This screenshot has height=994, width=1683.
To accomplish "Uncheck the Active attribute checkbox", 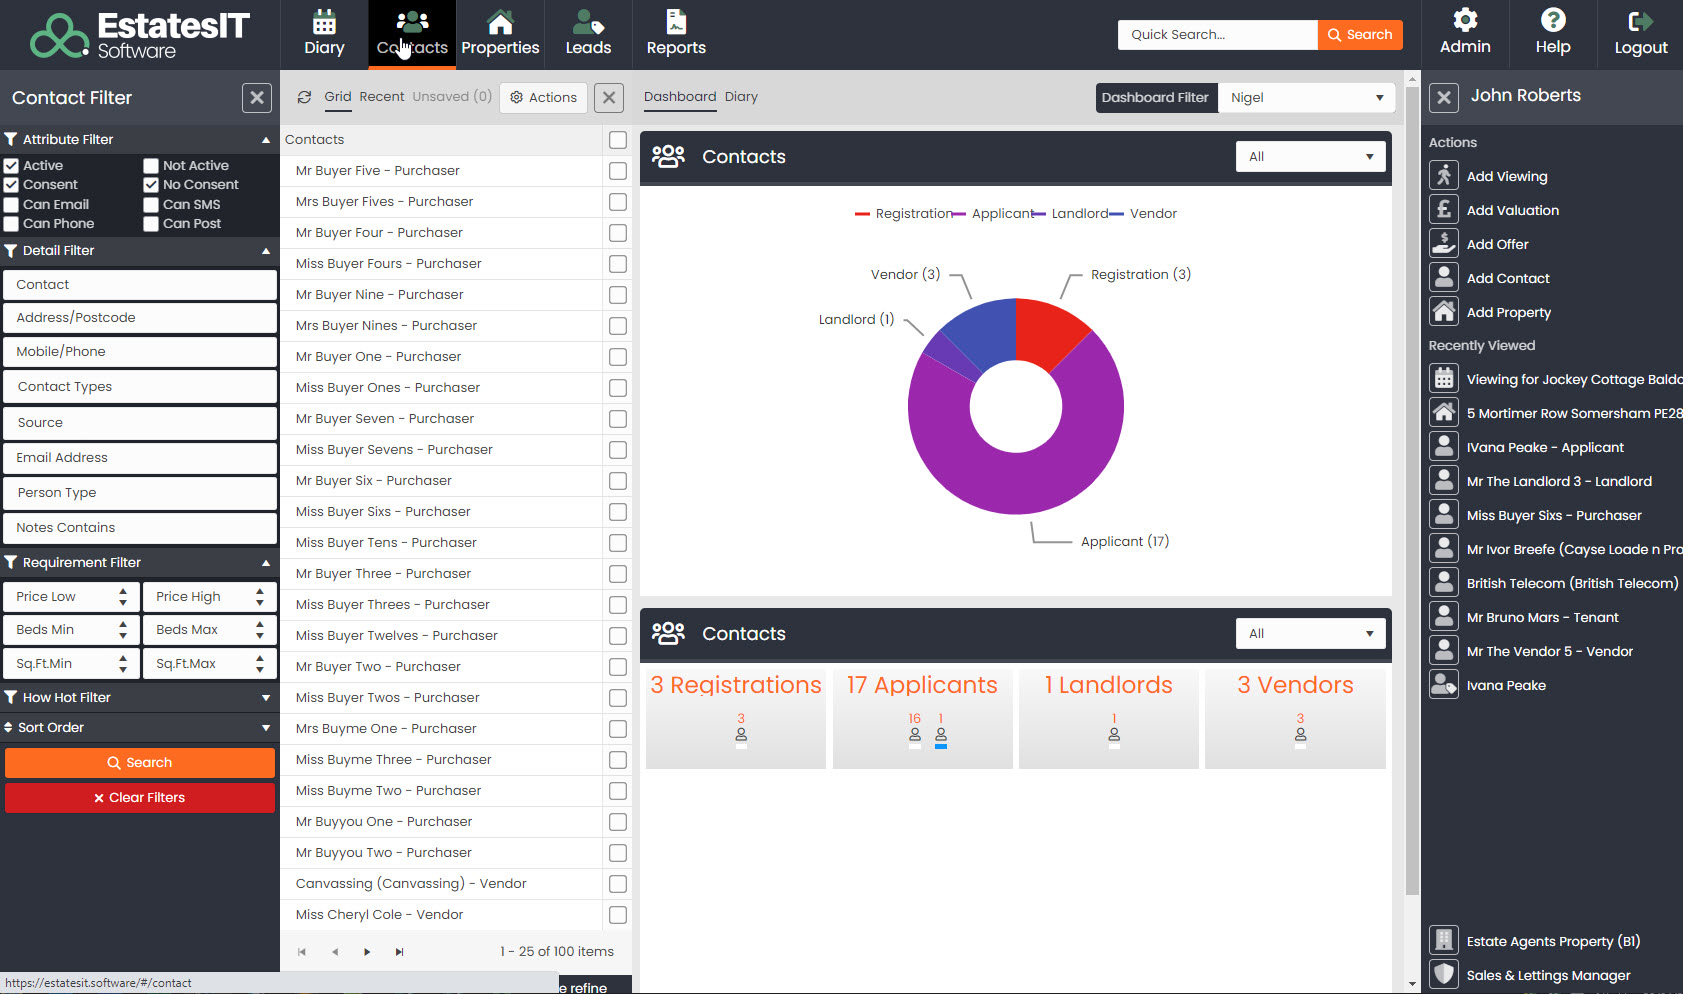I will (x=12, y=166).
